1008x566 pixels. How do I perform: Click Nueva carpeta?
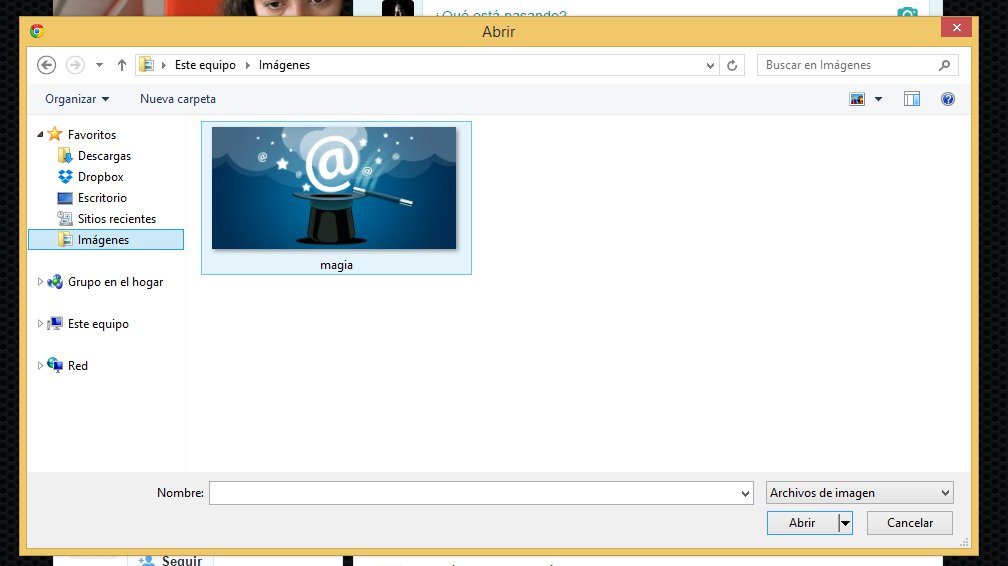pyautogui.click(x=178, y=99)
